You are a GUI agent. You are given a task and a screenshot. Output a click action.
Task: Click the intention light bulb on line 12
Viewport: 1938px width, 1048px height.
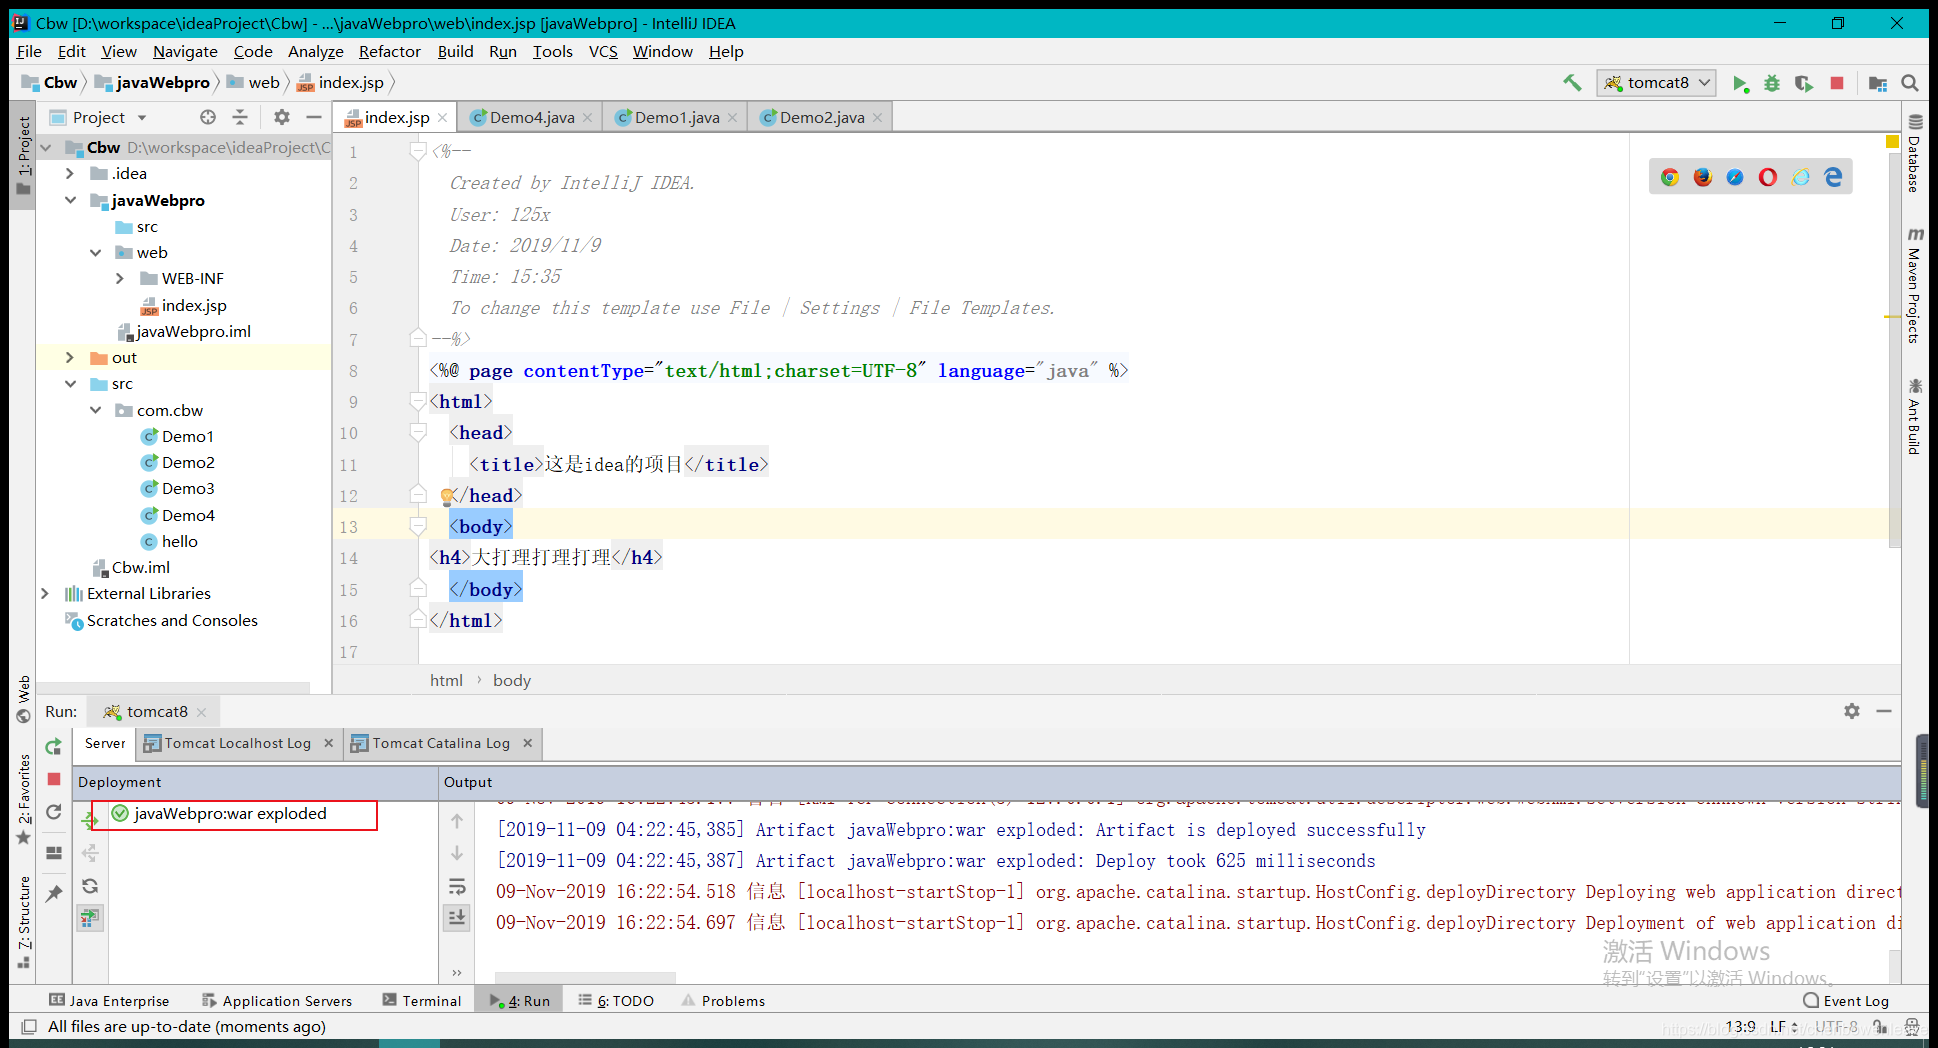coord(447,496)
